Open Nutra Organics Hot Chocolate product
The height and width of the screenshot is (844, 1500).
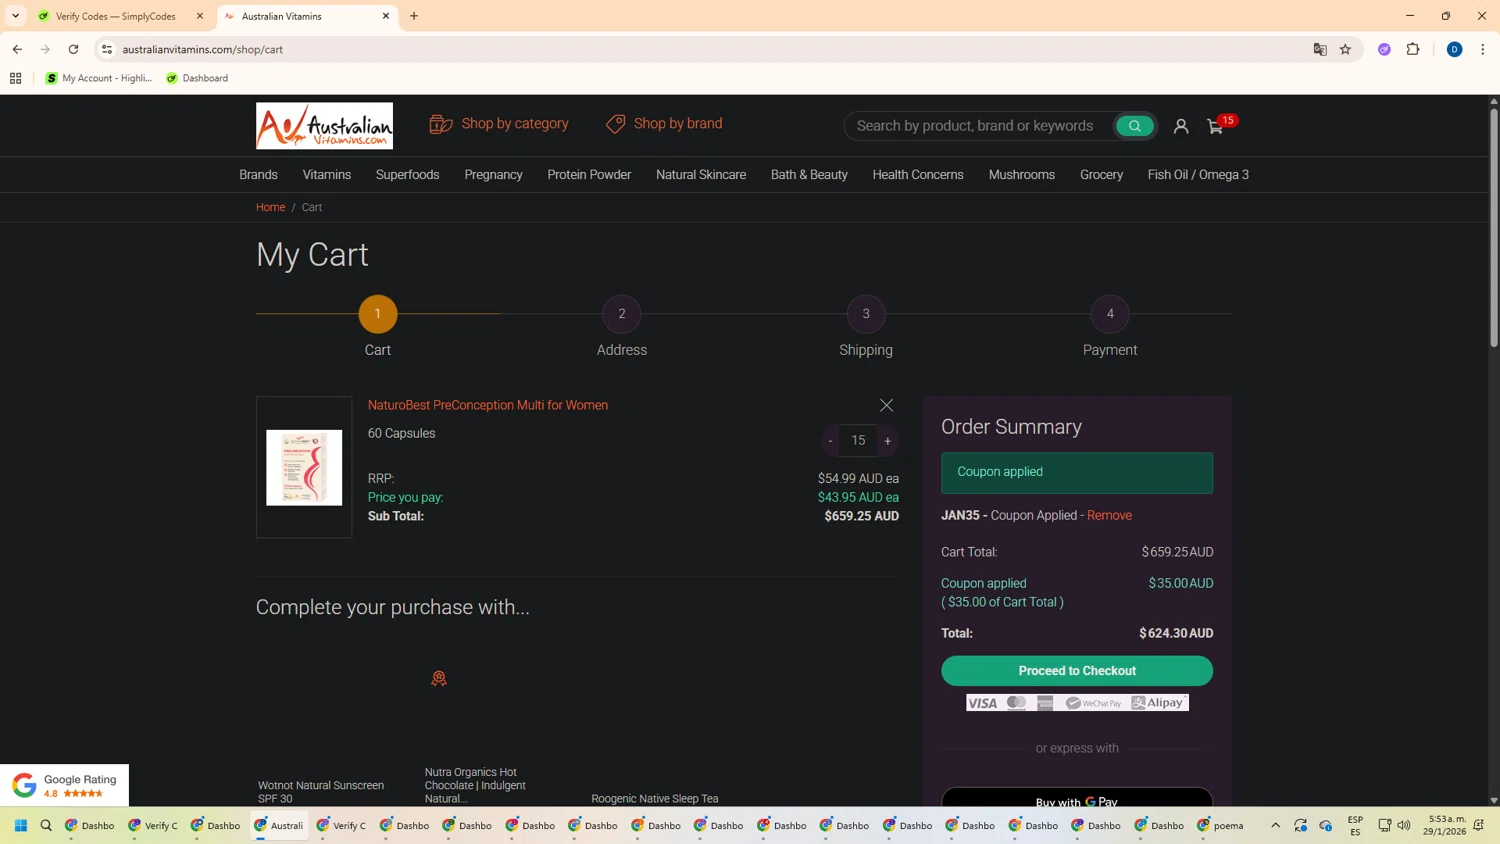point(475,785)
